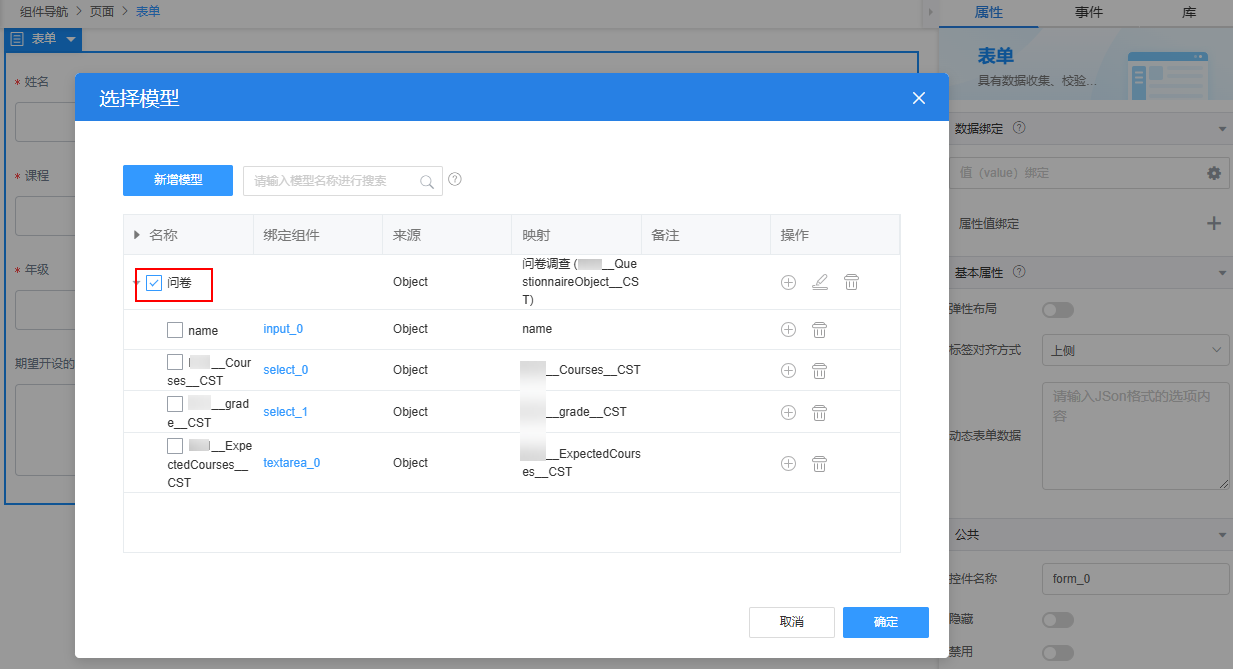Switch to the 库 tab

point(1188,12)
